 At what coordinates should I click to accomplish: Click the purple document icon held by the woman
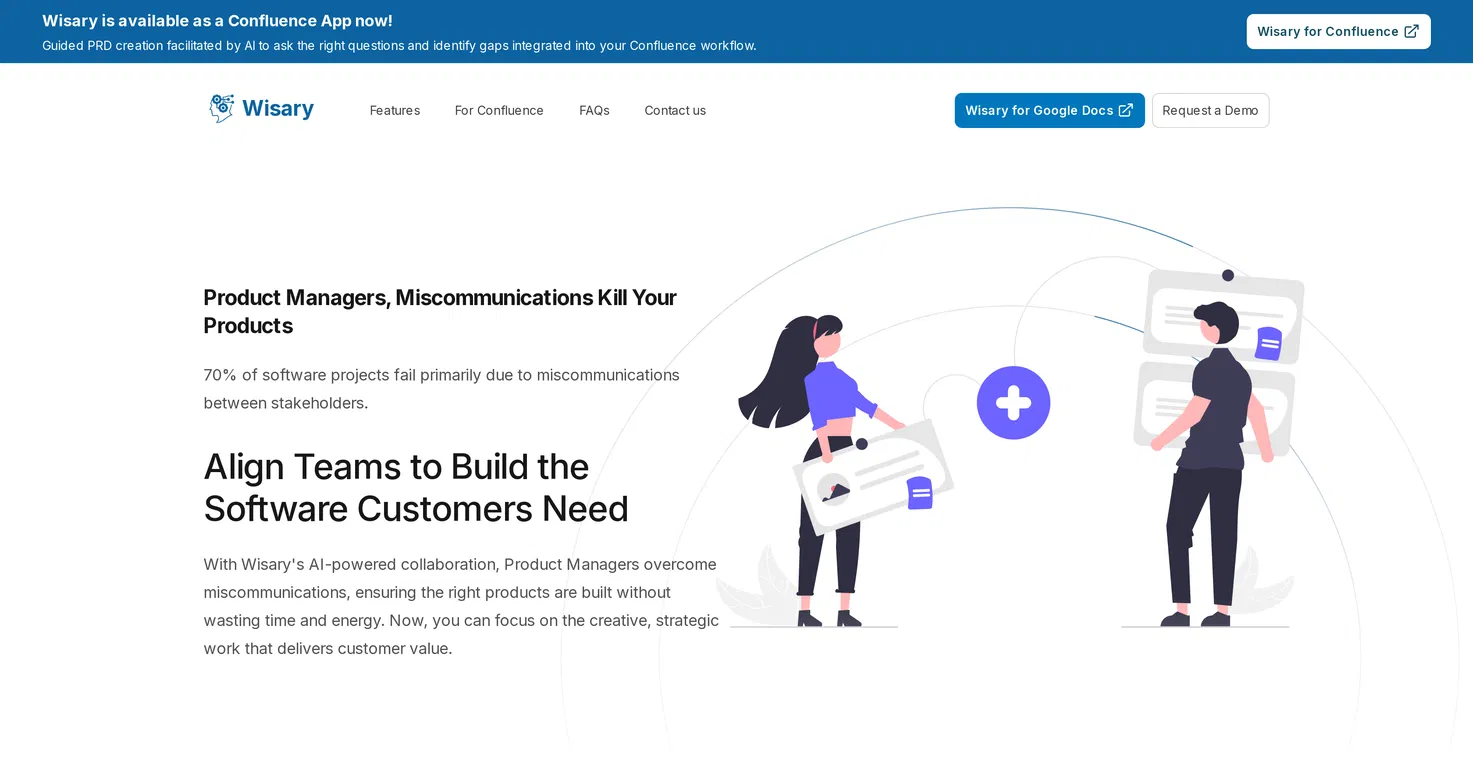pyautogui.click(x=920, y=493)
